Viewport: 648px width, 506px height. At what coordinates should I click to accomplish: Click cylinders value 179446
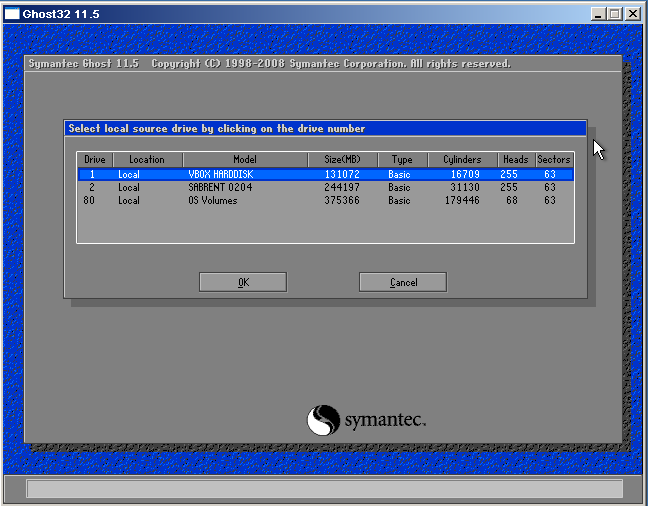pyautogui.click(x=462, y=200)
